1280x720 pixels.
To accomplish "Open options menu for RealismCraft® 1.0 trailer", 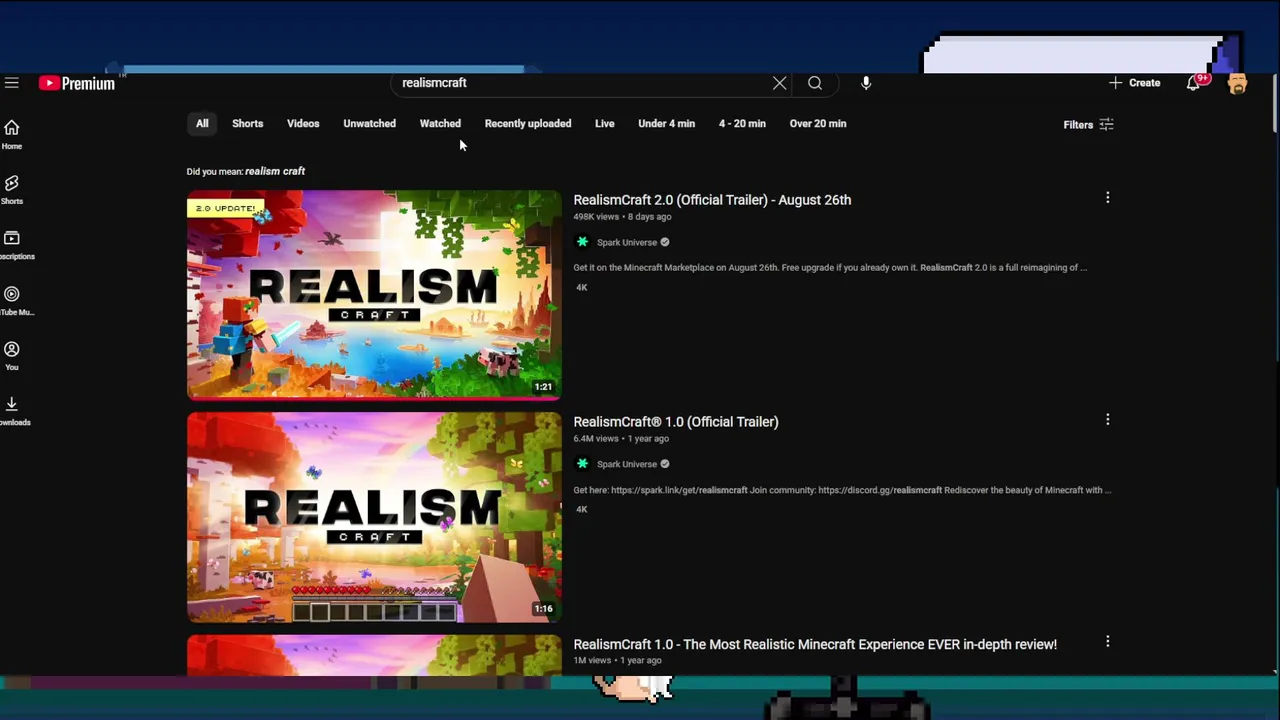I will click(1107, 420).
